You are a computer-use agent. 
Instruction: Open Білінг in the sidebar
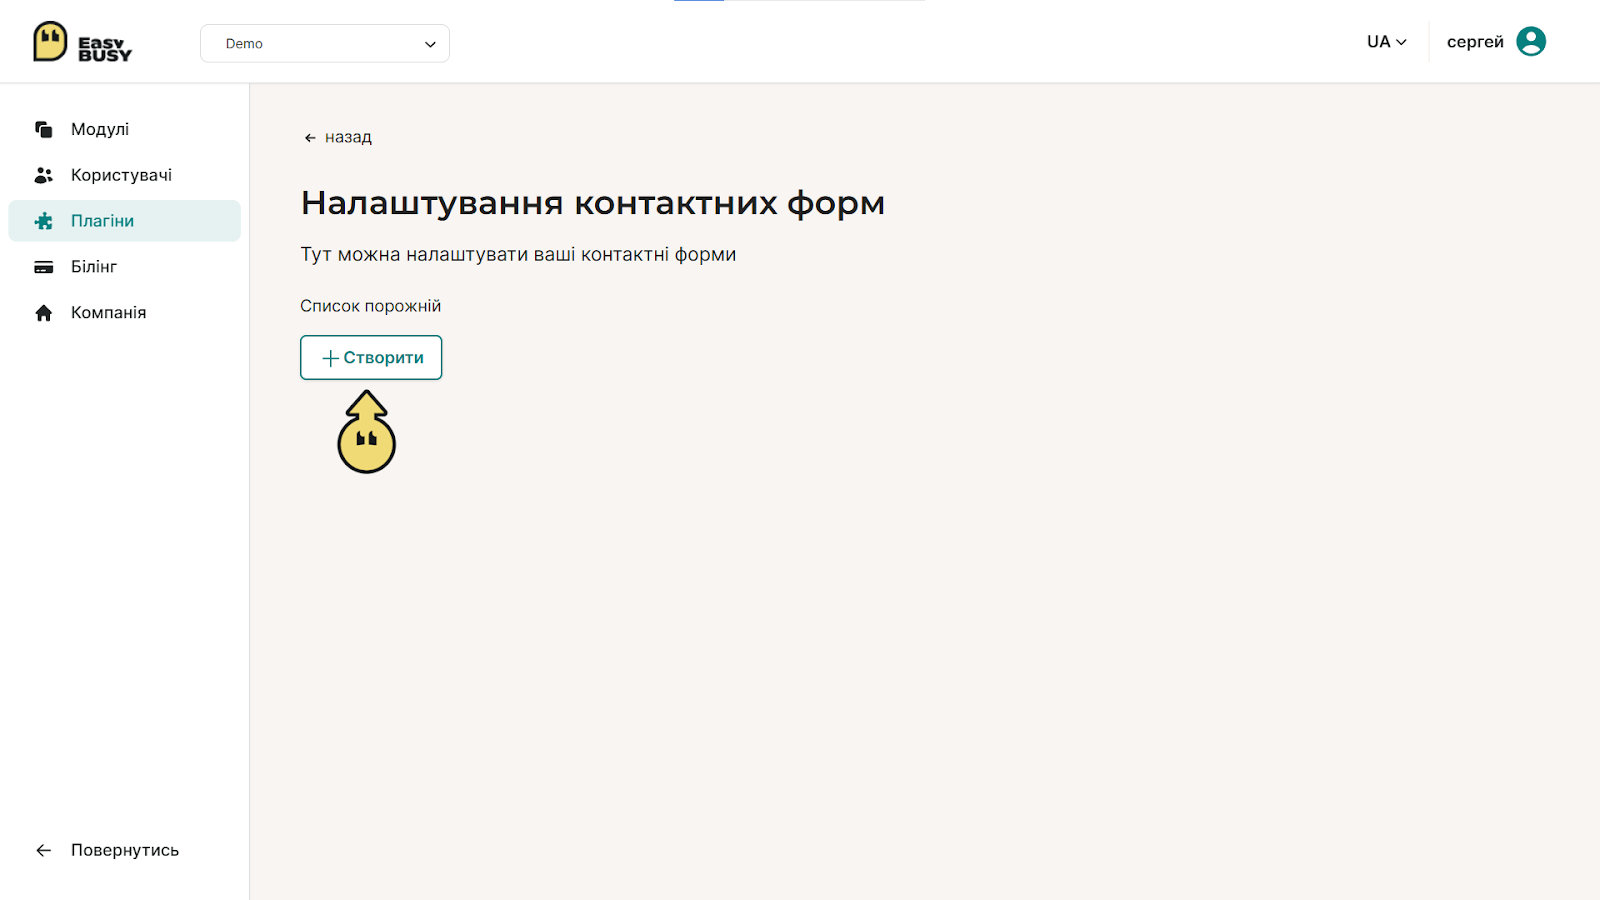coord(125,267)
